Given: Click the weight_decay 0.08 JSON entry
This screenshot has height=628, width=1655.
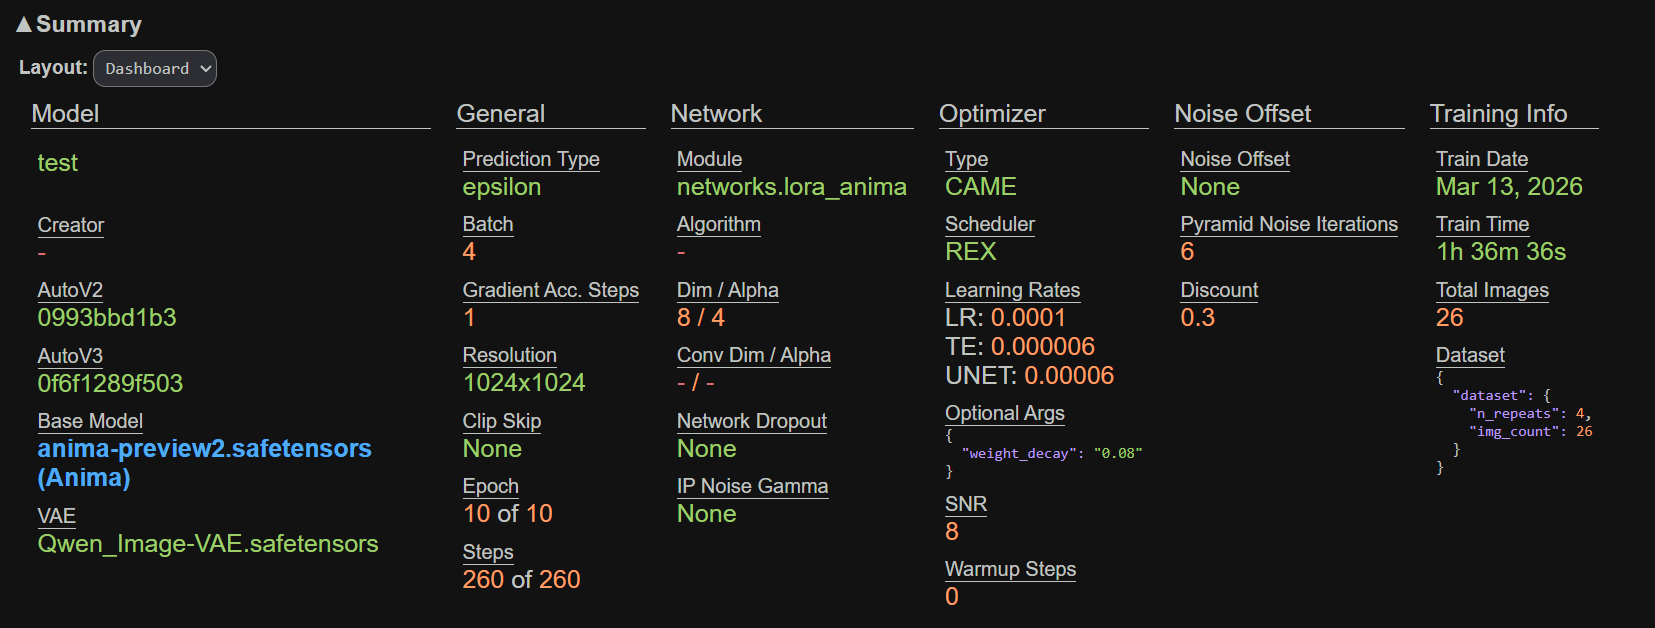Looking at the screenshot, I should (x=1052, y=454).
